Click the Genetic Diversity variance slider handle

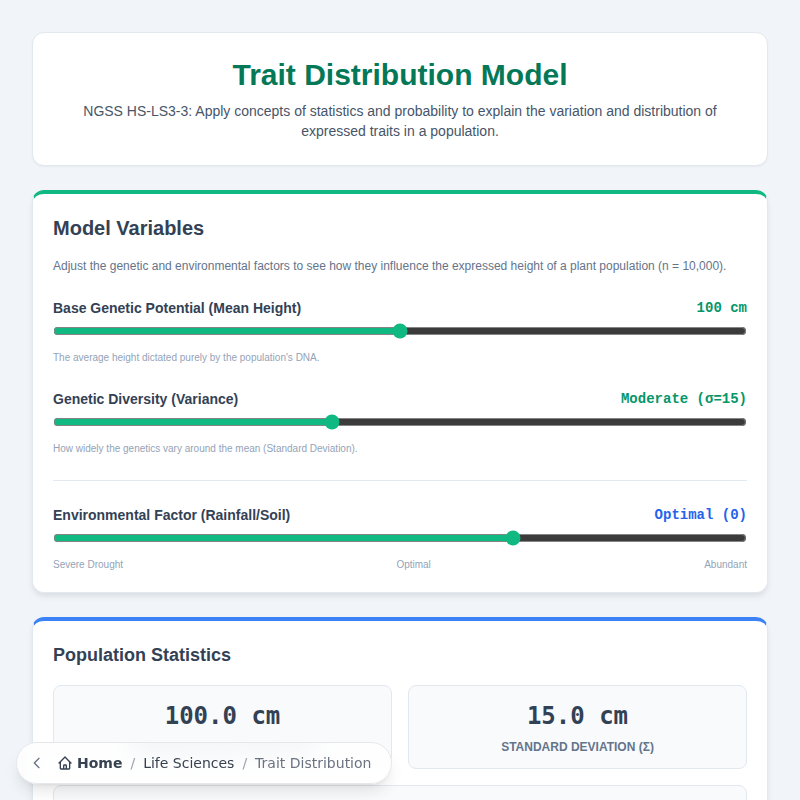pyautogui.click(x=332, y=422)
